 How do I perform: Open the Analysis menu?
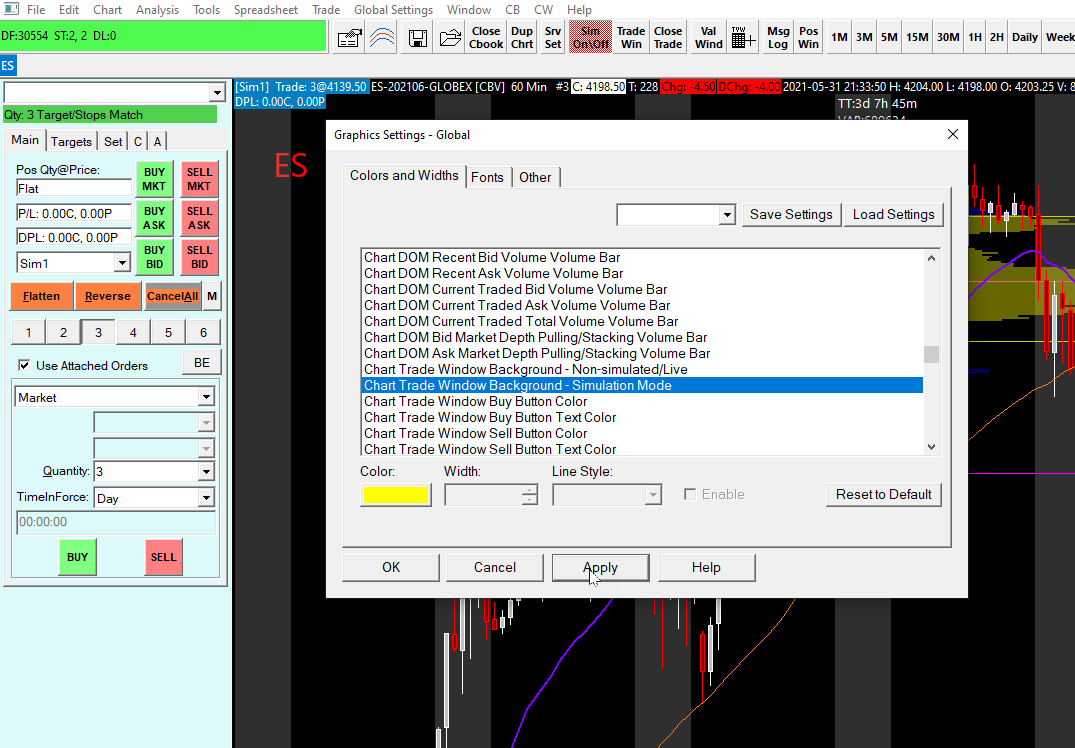(x=157, y=10)
